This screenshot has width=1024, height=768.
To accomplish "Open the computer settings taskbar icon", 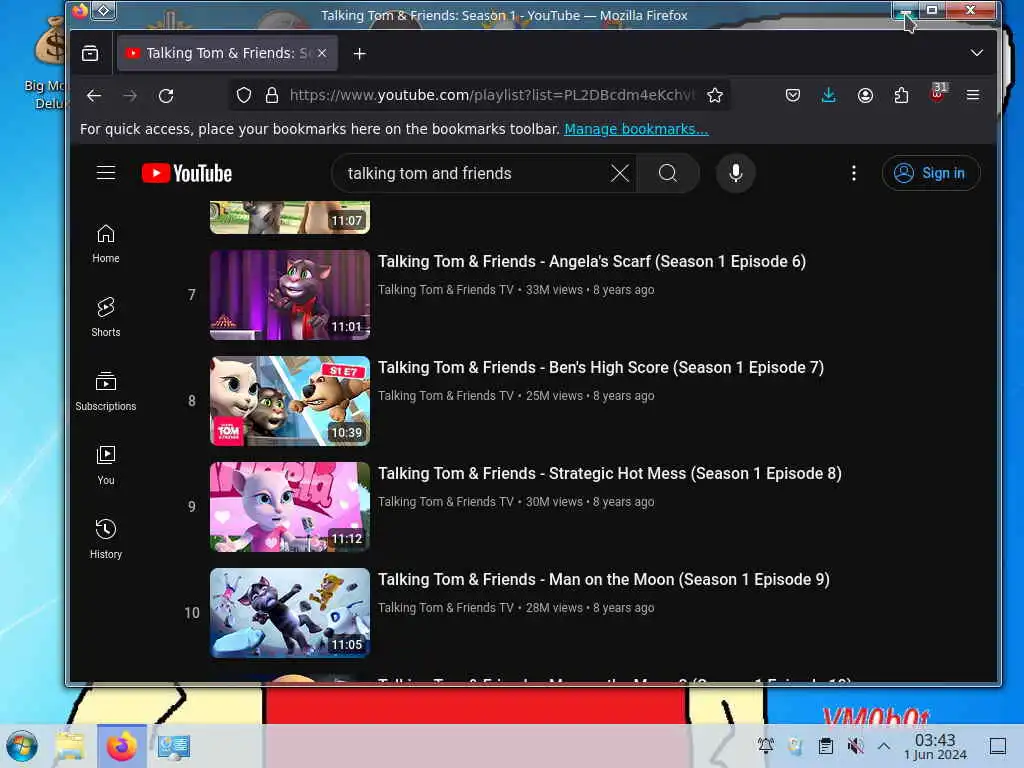I will pyautogui.click(x=174, y=746).
